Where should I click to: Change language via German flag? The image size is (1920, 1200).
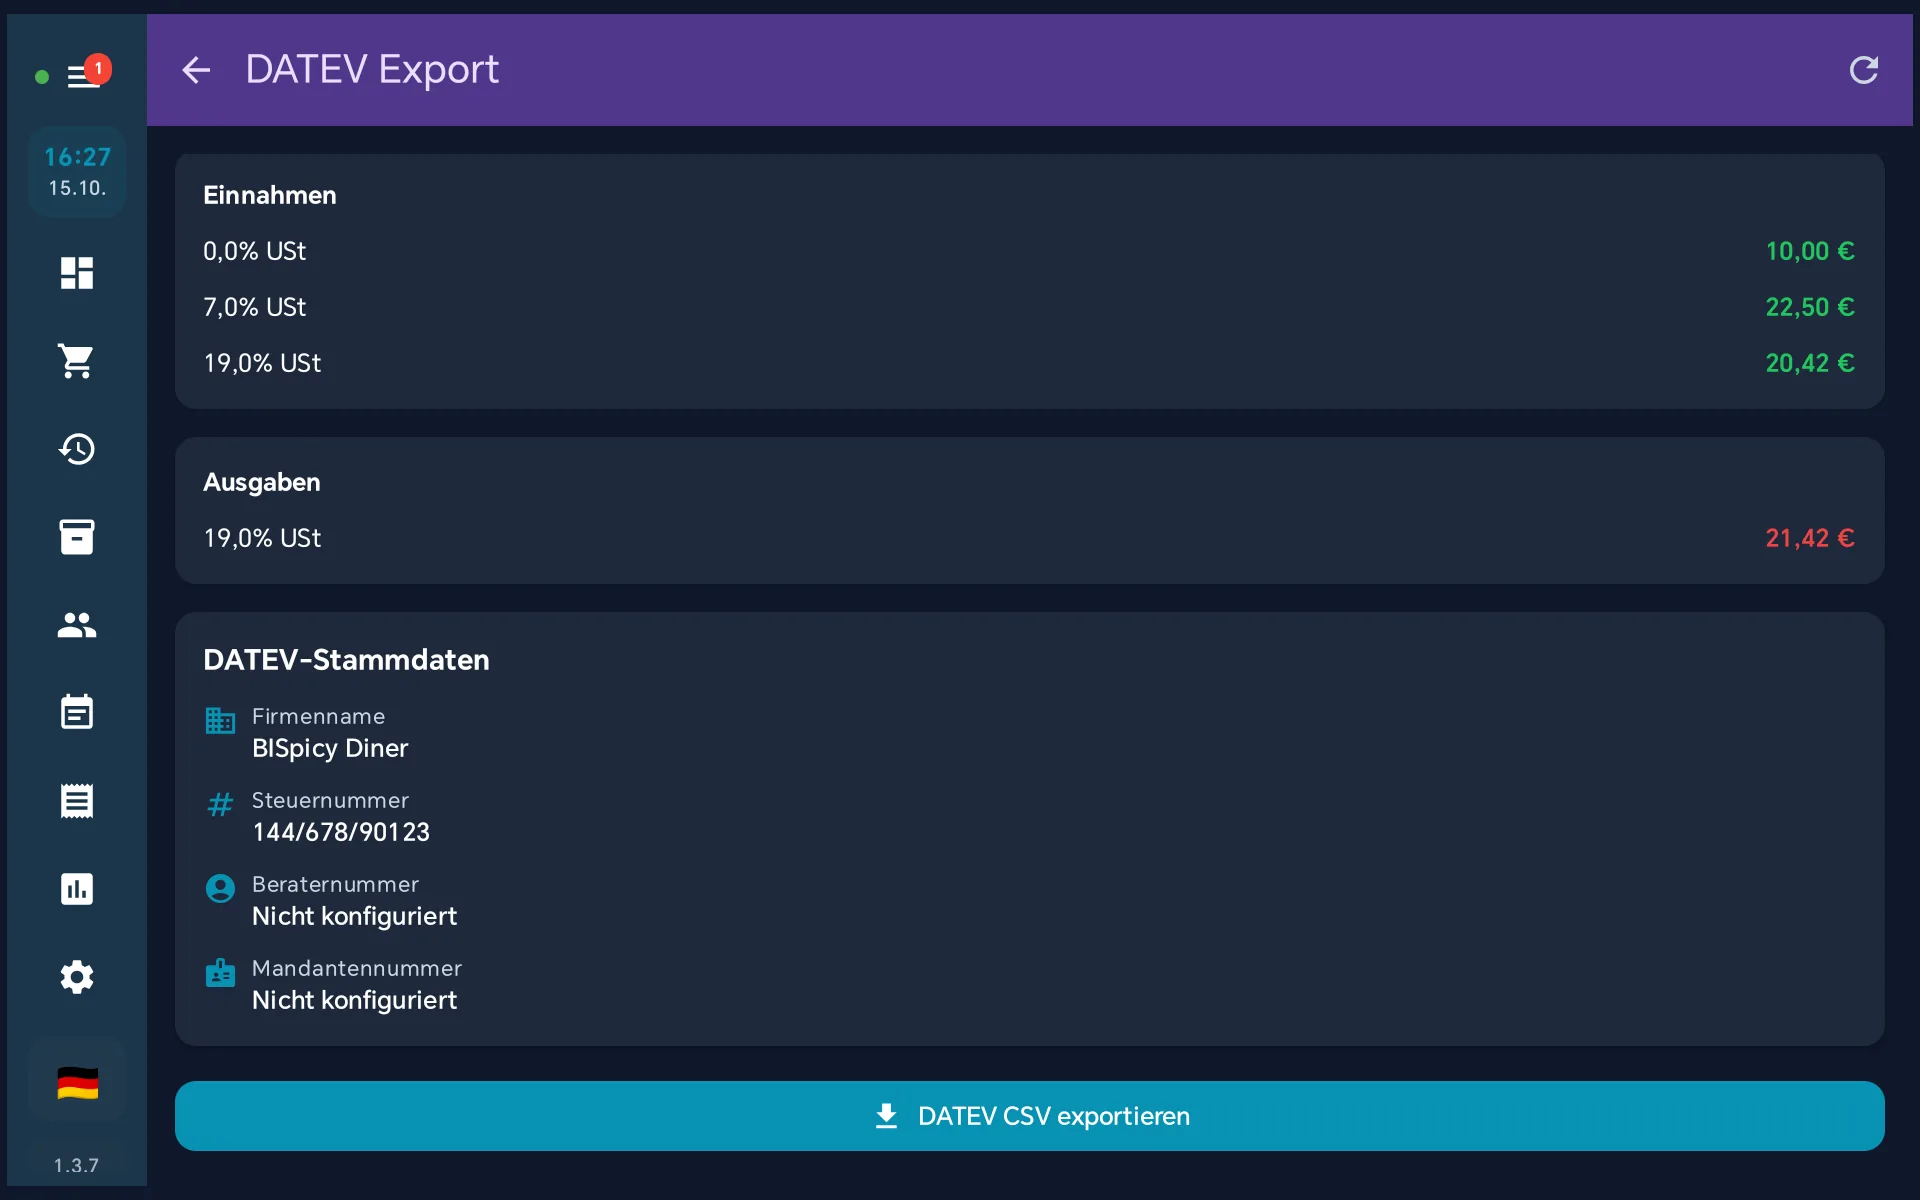(x=77, y=1083)
